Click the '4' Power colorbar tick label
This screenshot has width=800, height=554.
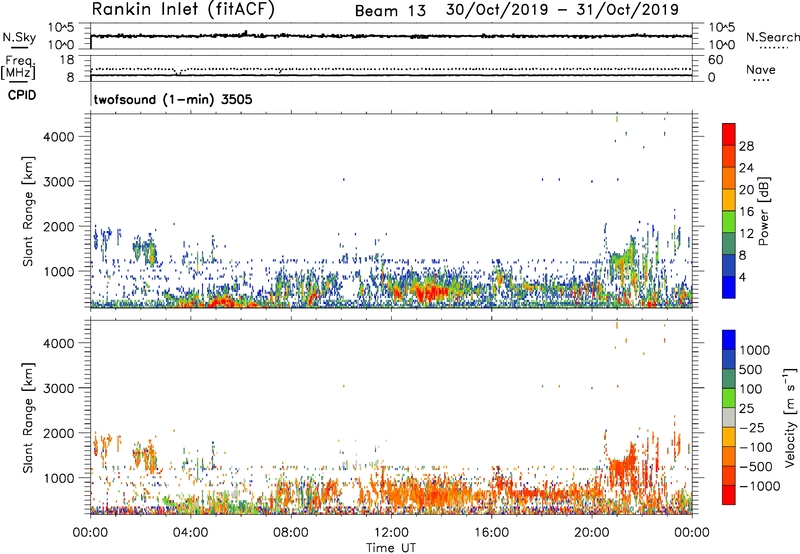[x=743, y=277]
